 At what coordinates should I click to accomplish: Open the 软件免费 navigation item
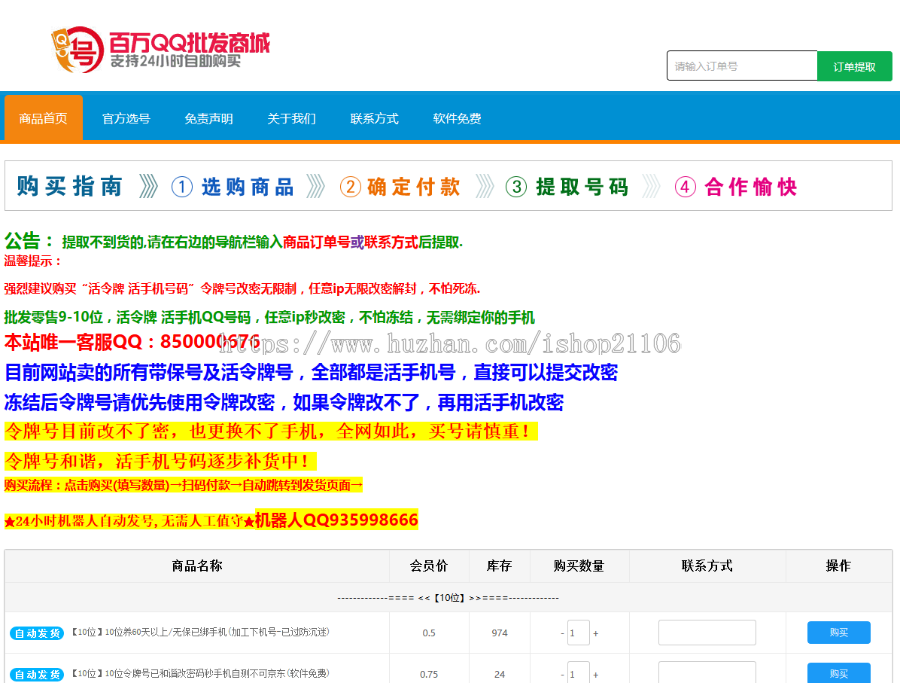point(456,117)
